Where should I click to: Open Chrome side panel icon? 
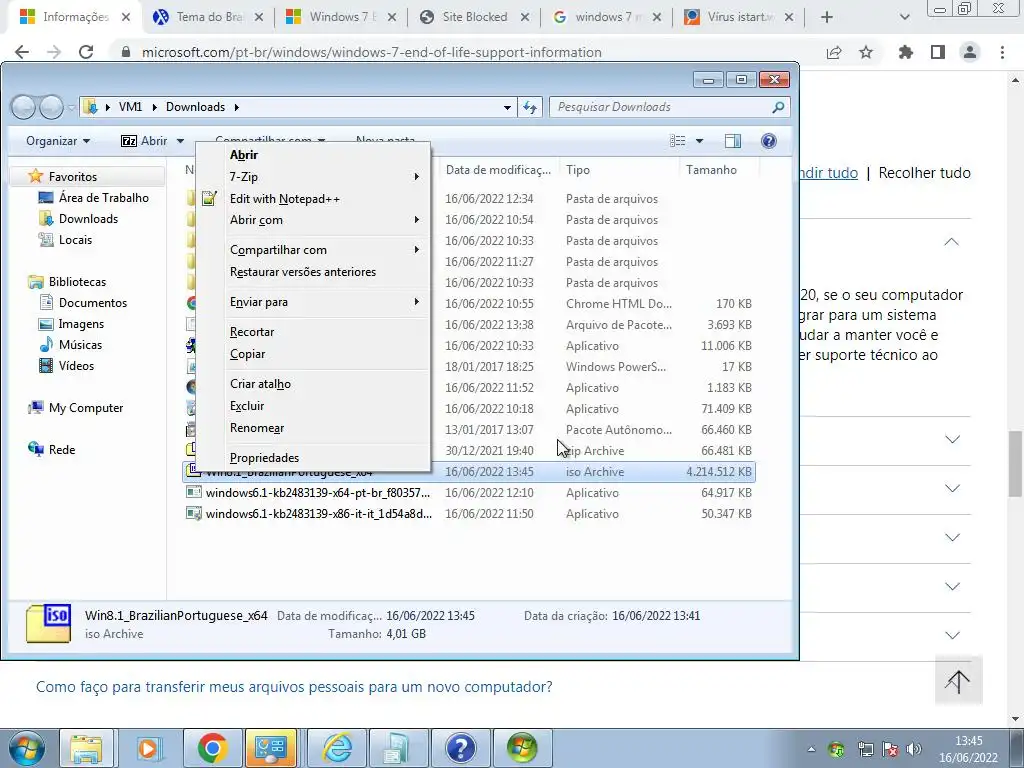click(938, 52)
